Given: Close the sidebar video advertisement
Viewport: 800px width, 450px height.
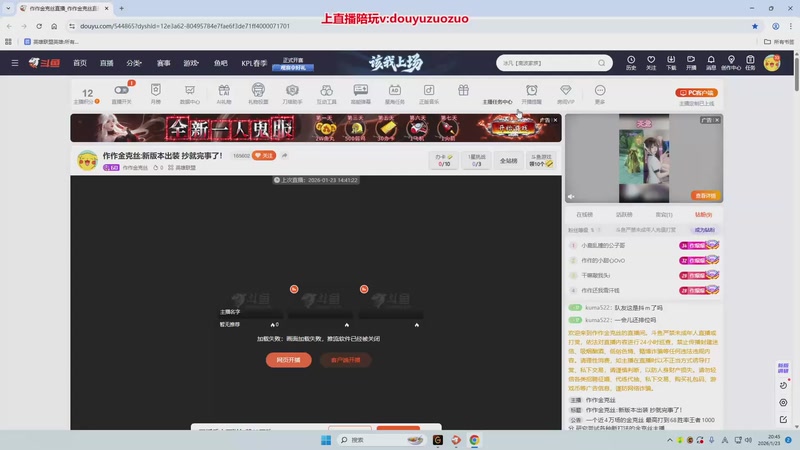Looking at the screenshot, I should [717, 120].
